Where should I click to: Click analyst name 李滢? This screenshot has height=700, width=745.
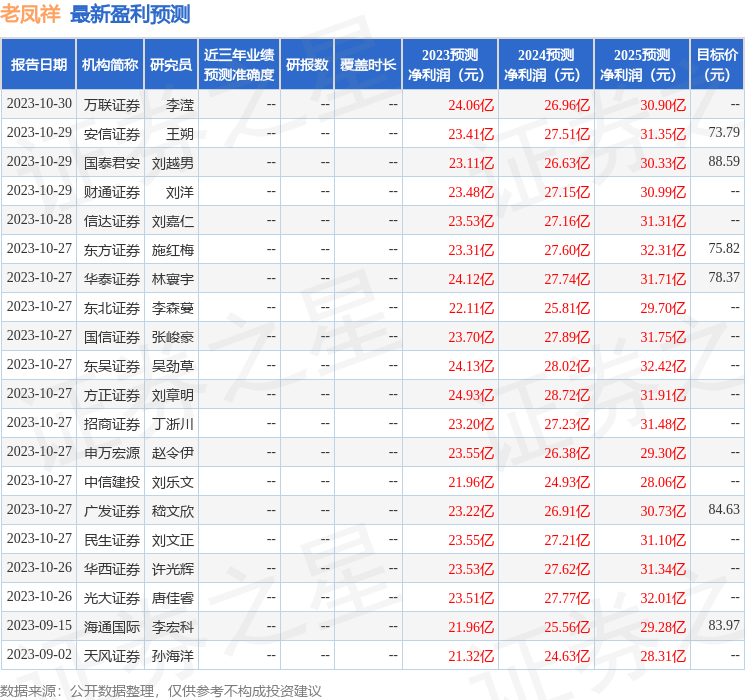point(180,105)
